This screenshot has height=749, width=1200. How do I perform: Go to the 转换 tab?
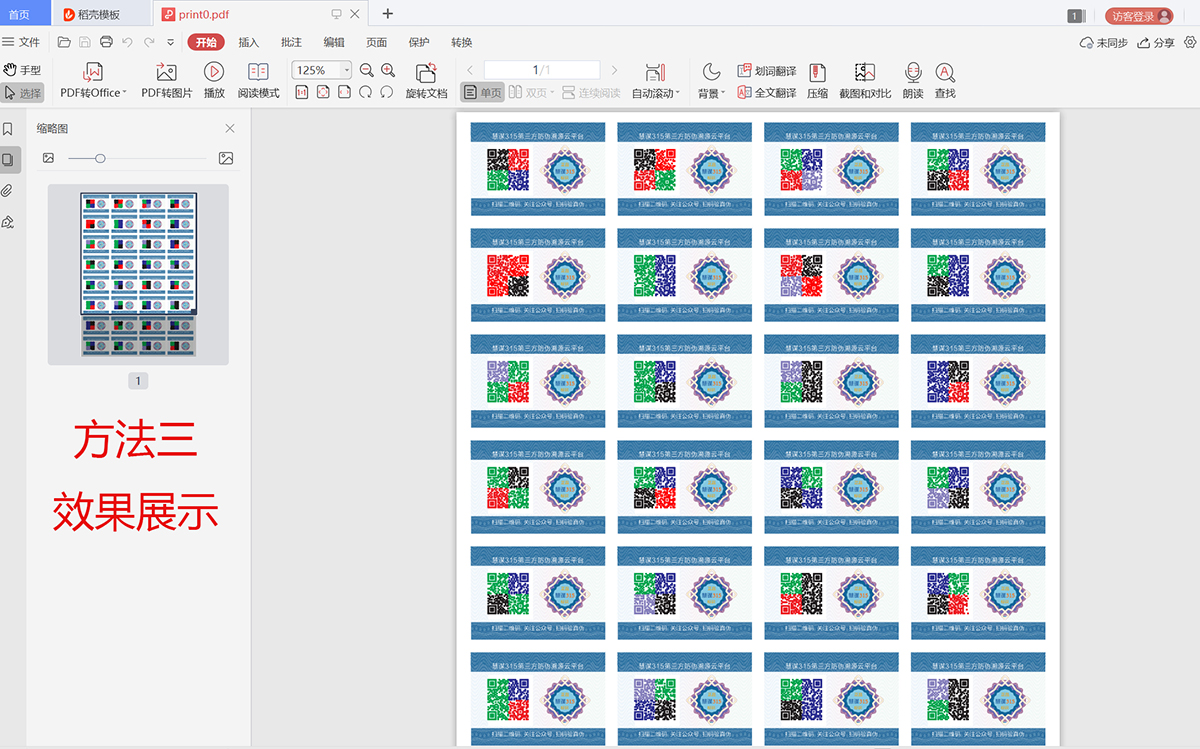click(x=461, y=42)
